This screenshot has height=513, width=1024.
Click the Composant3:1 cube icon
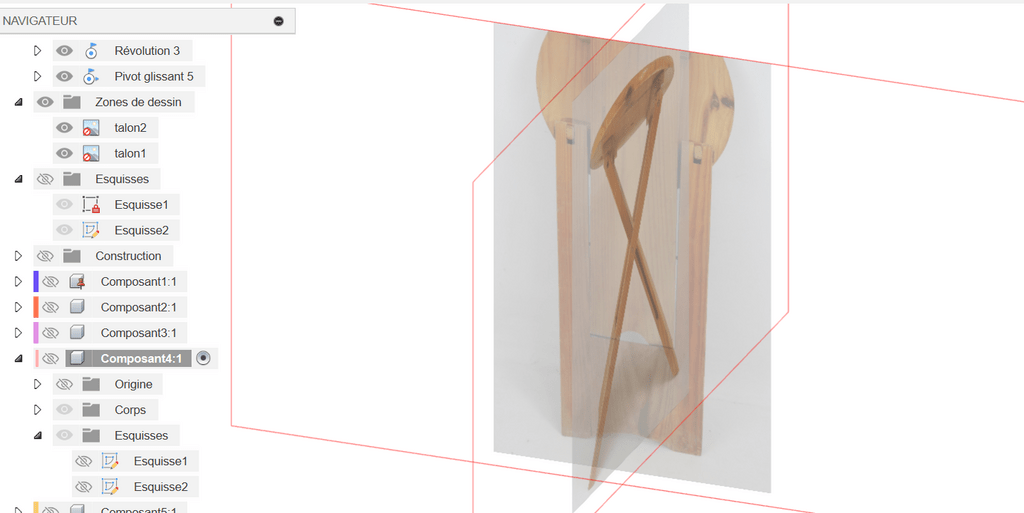[77, 333]
